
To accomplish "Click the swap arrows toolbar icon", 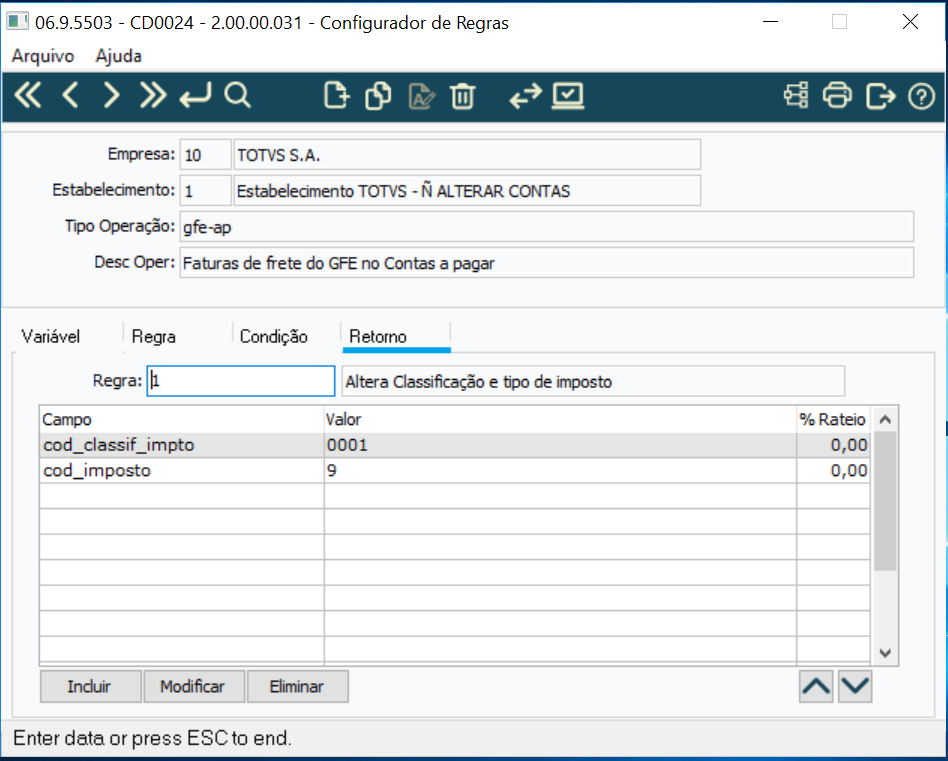I will pyautogui.click(x=525, y=96).
